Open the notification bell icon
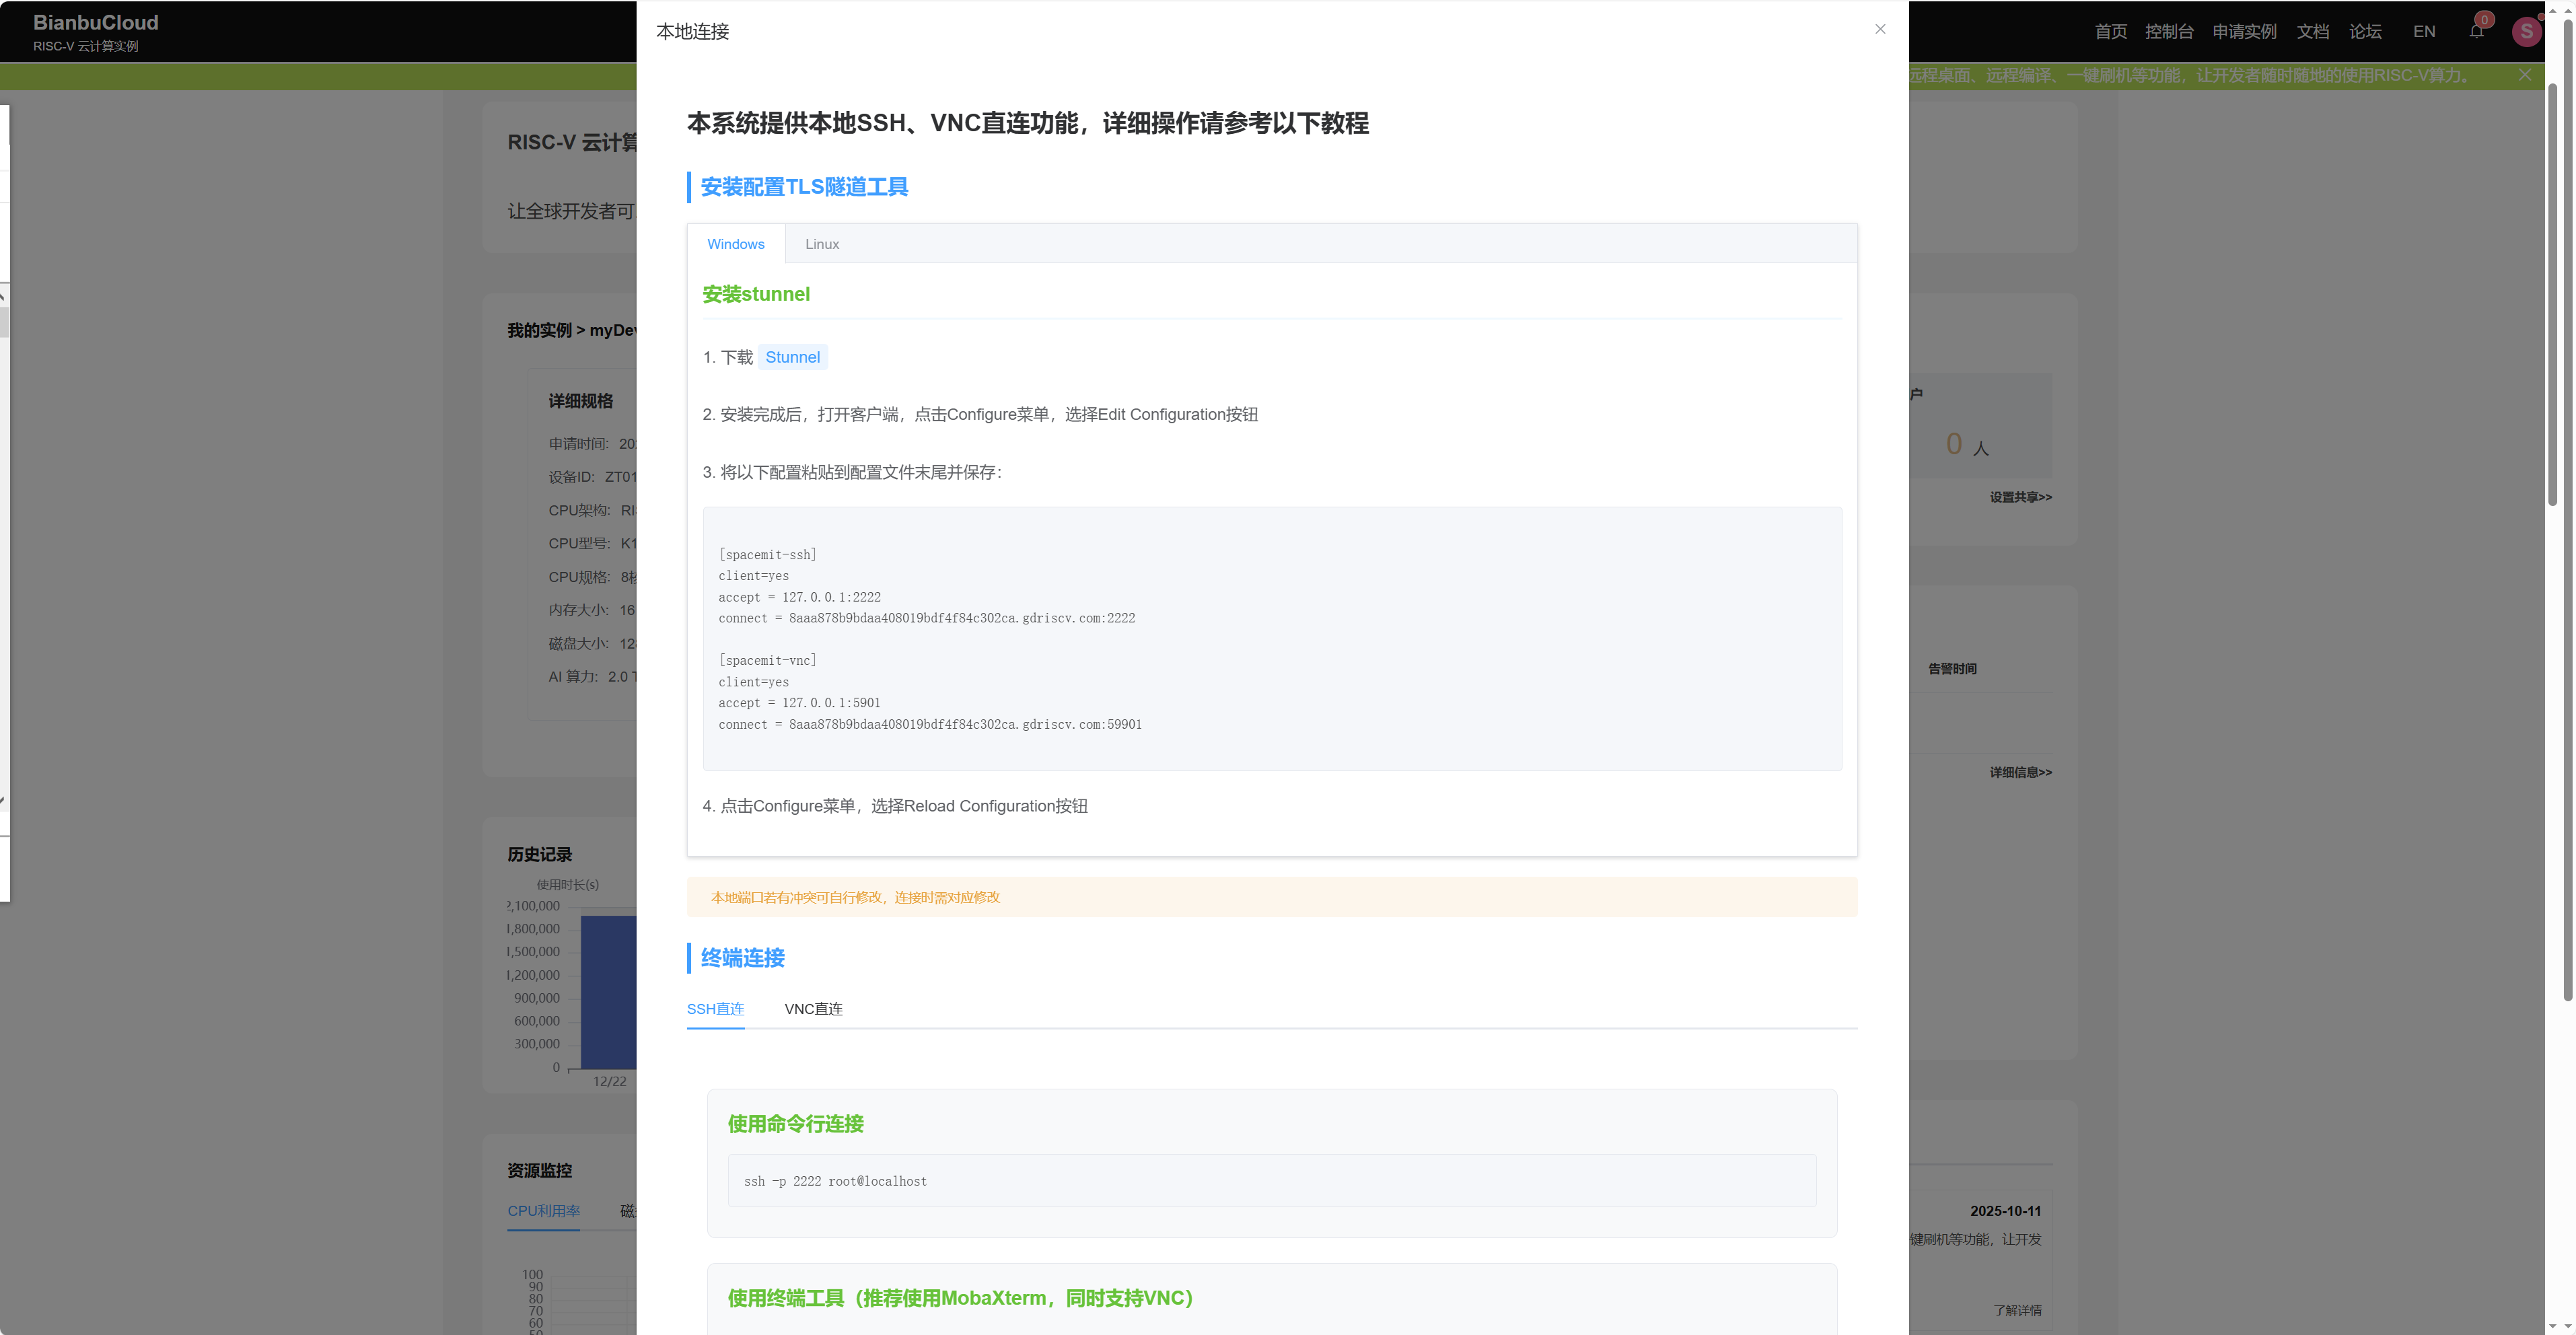2576x1335 pixels. [x=2476, y=31]
